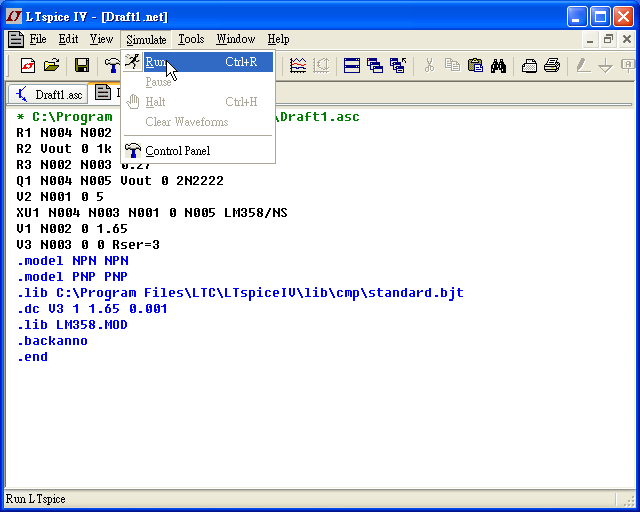
Task: Click the '.model NPN NPN' line
Action: (72, 260)
